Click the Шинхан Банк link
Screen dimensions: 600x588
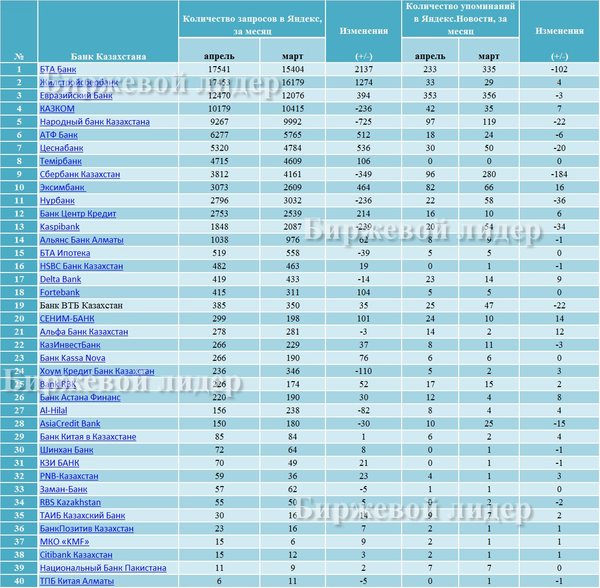[67, 450]
